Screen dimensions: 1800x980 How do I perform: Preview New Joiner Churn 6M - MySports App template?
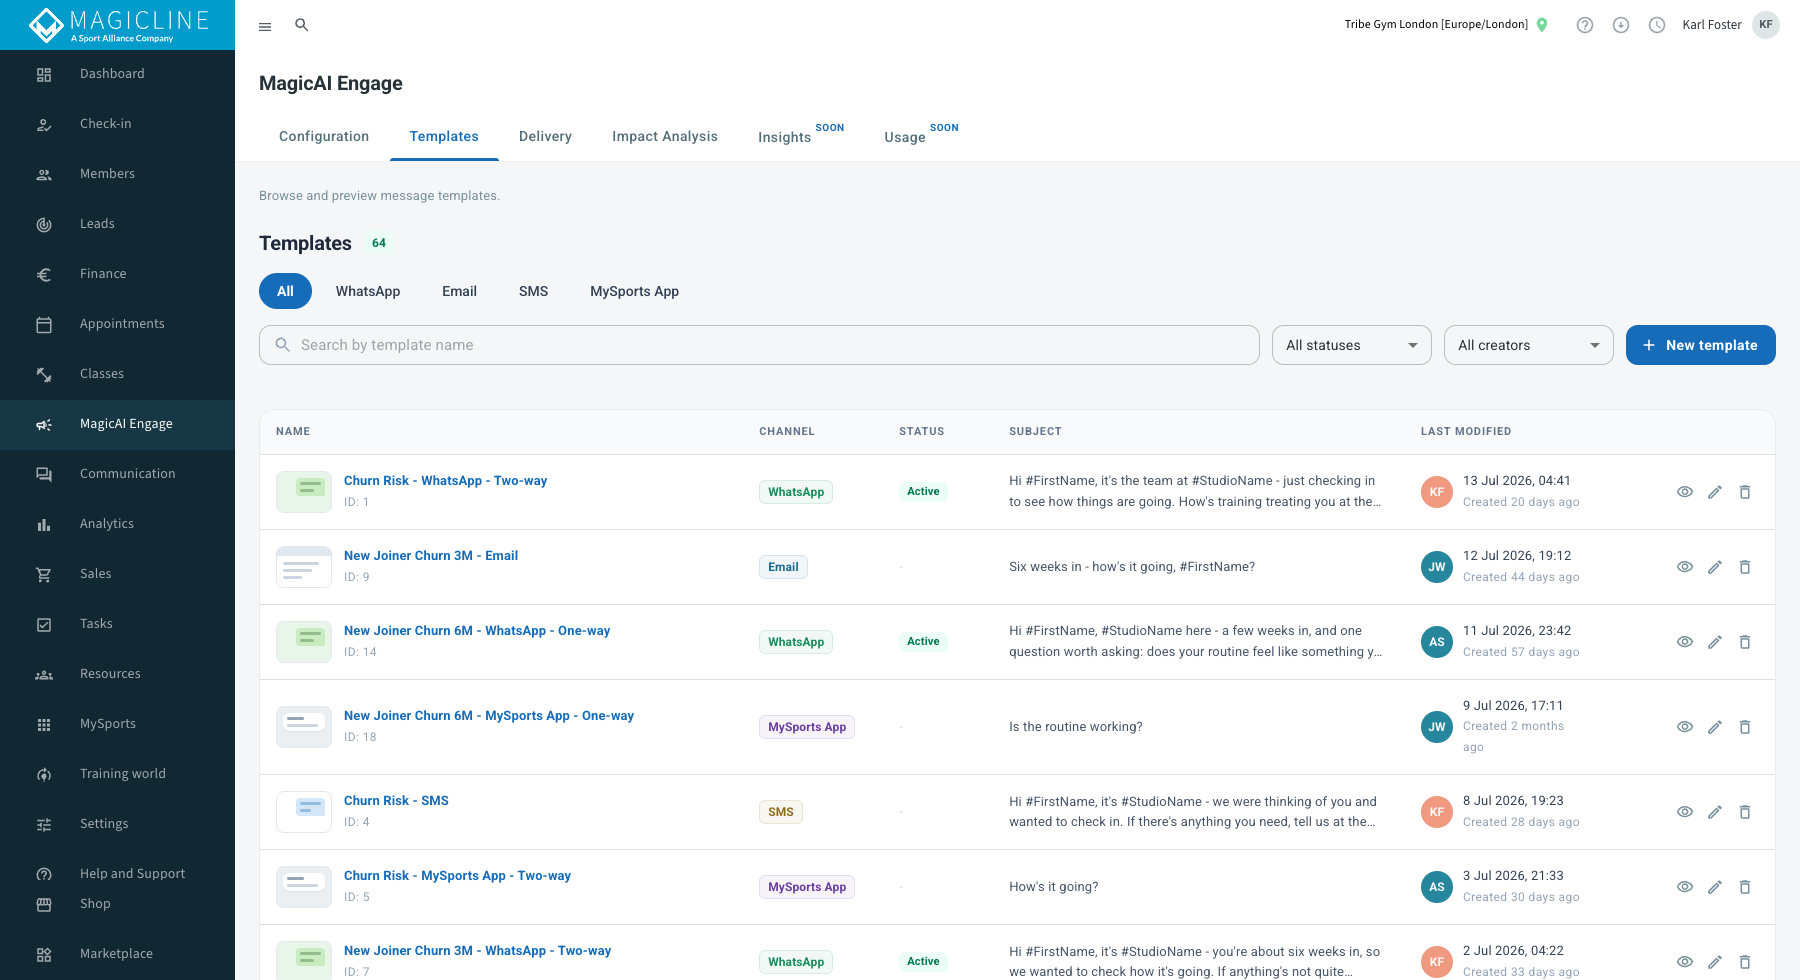pos(1685,727)
